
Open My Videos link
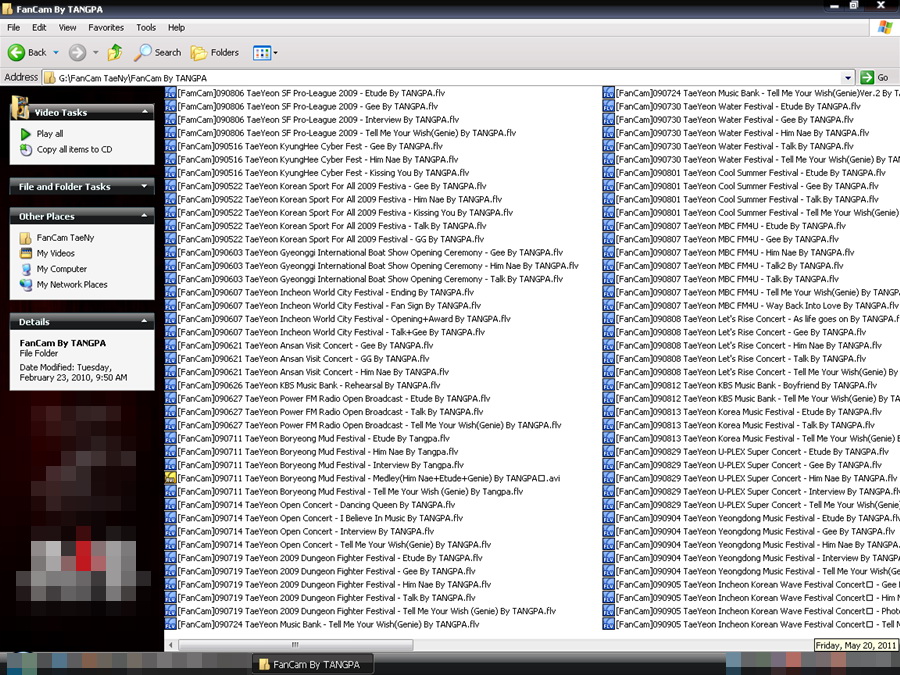click(56, 253)
